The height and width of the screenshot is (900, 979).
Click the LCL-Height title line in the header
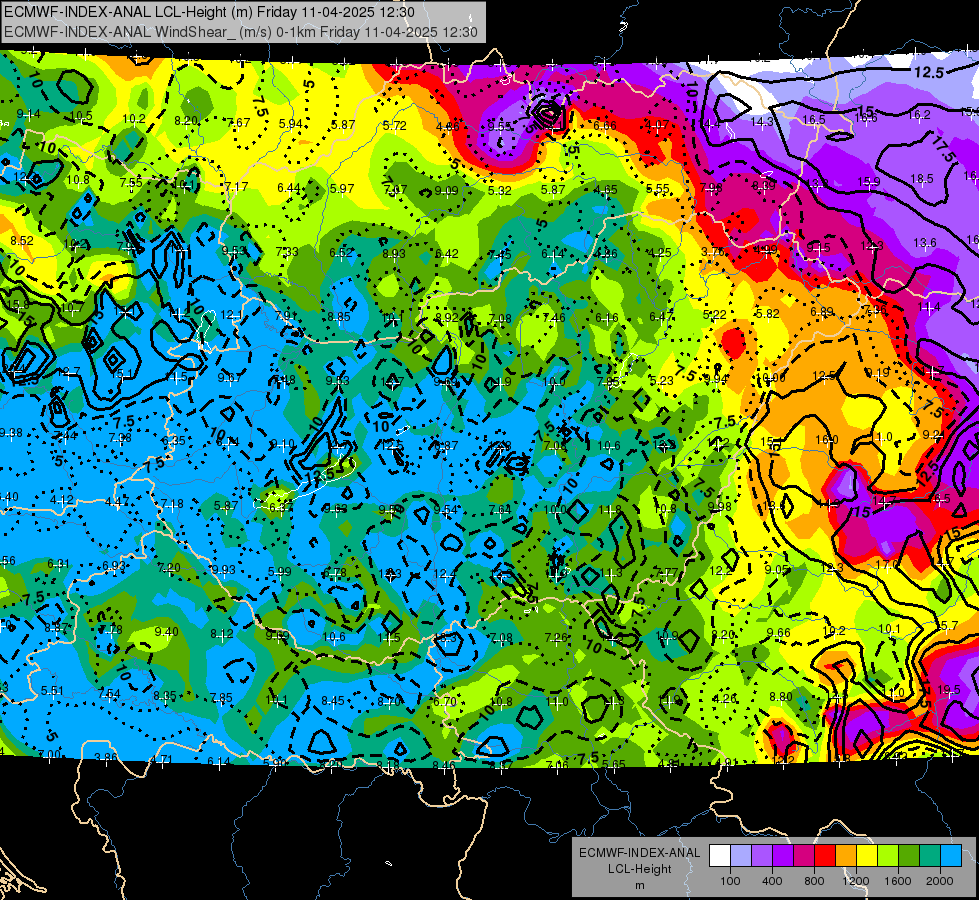[x=209, y=12]
